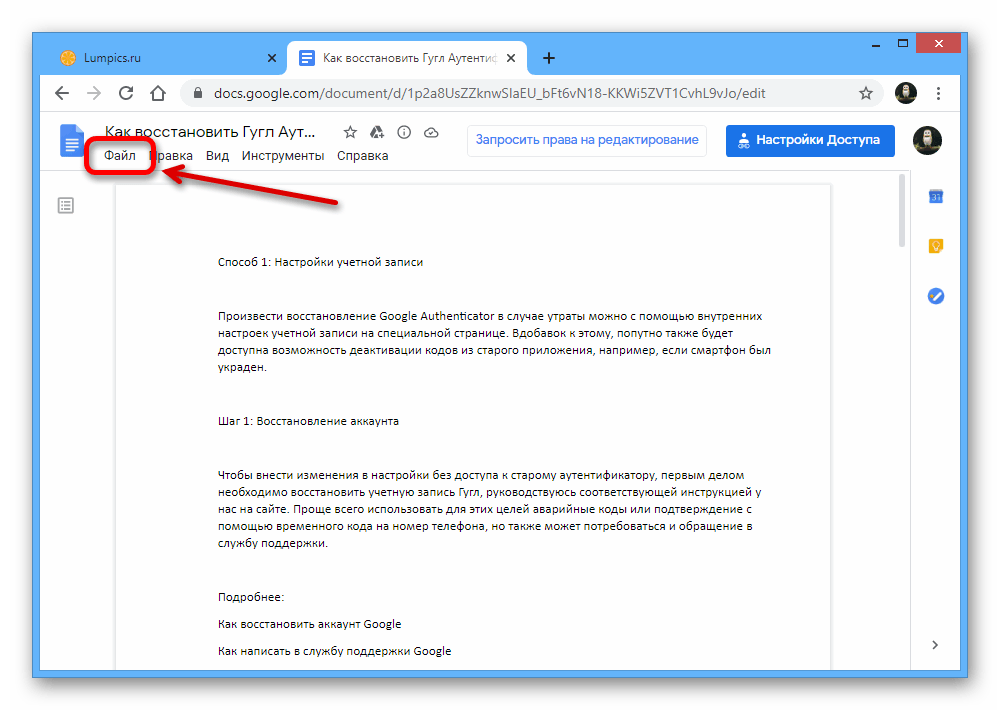Open Google Tasks side panel
Viewport: 1000px width, 710px height.
click(936, 296)
